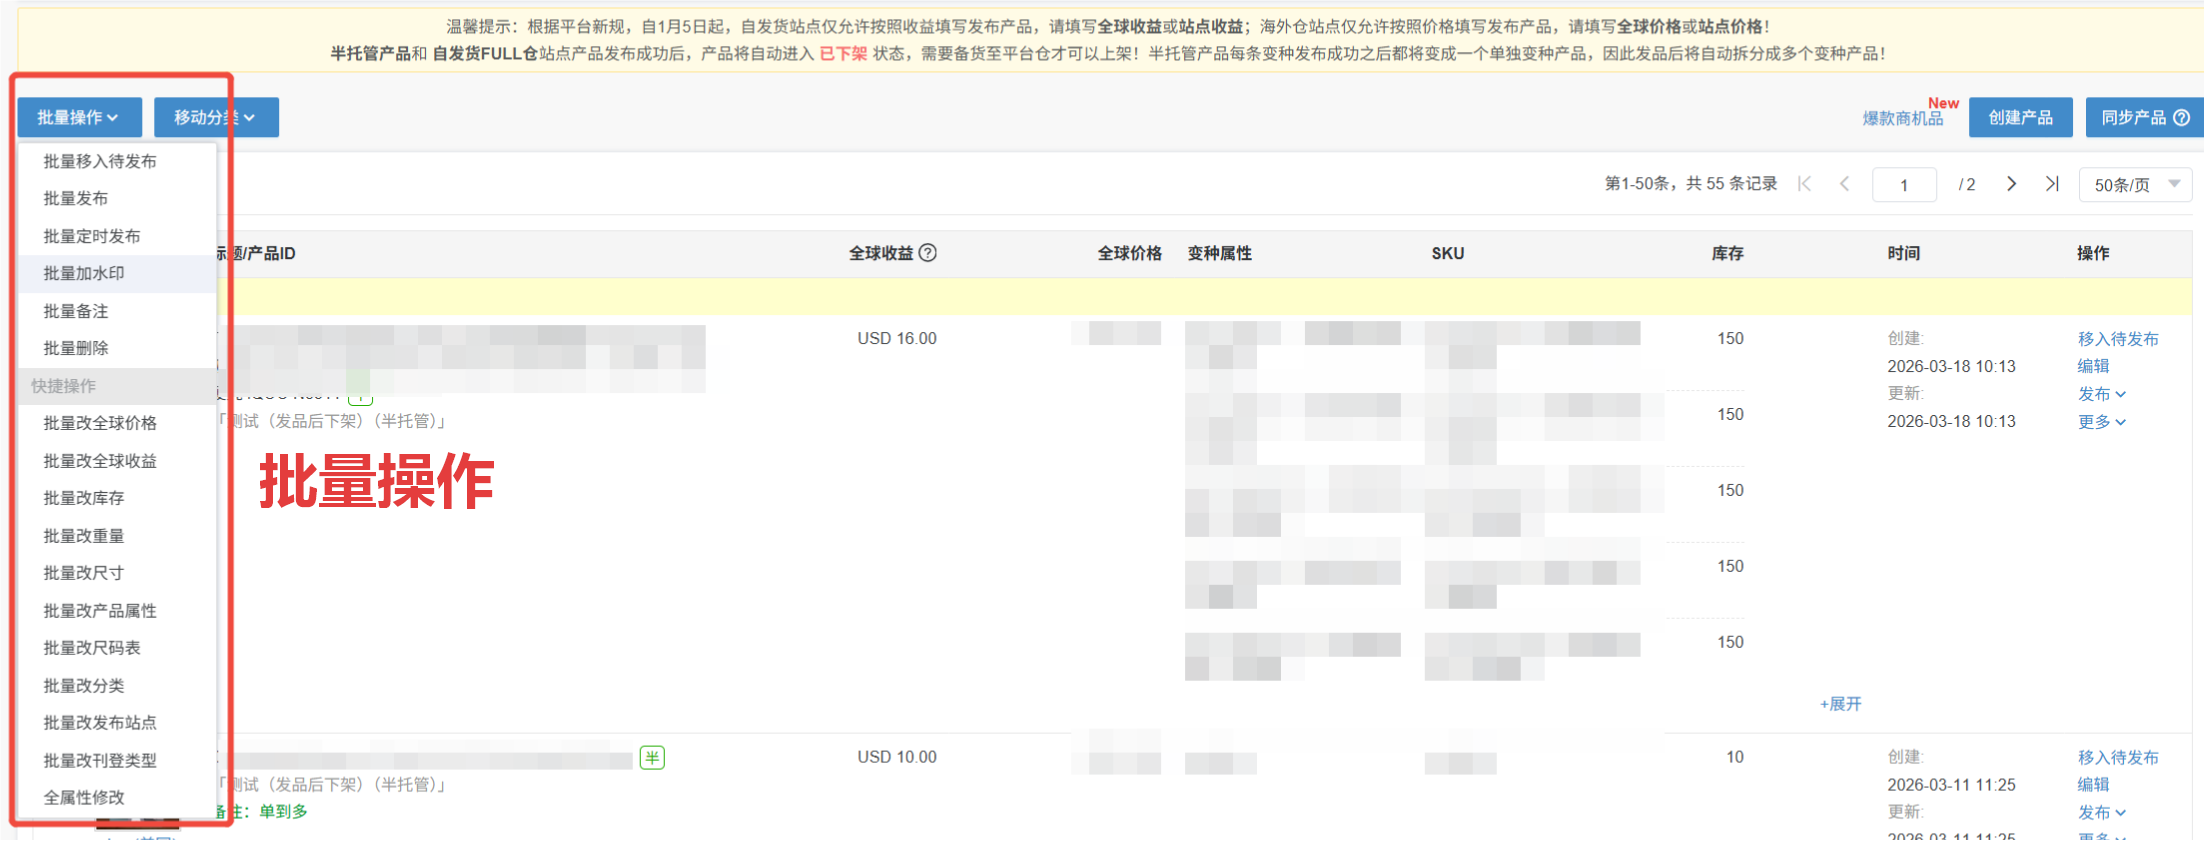Choose 批量改全球价格 in the menu
Viewport: 2207px width, 841px height.
click(x=100, y=423)
